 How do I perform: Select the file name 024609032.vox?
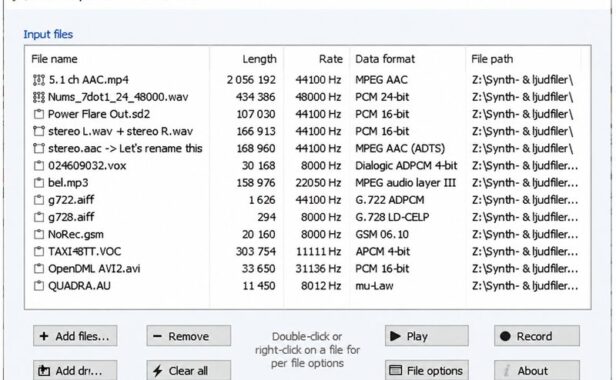[x=87, y=166]
